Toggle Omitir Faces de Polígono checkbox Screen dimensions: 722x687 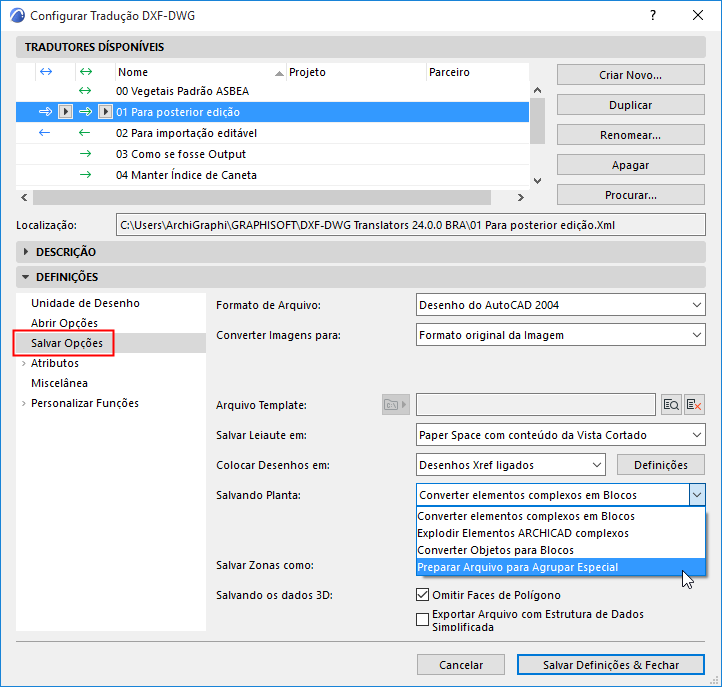(422, 594)
